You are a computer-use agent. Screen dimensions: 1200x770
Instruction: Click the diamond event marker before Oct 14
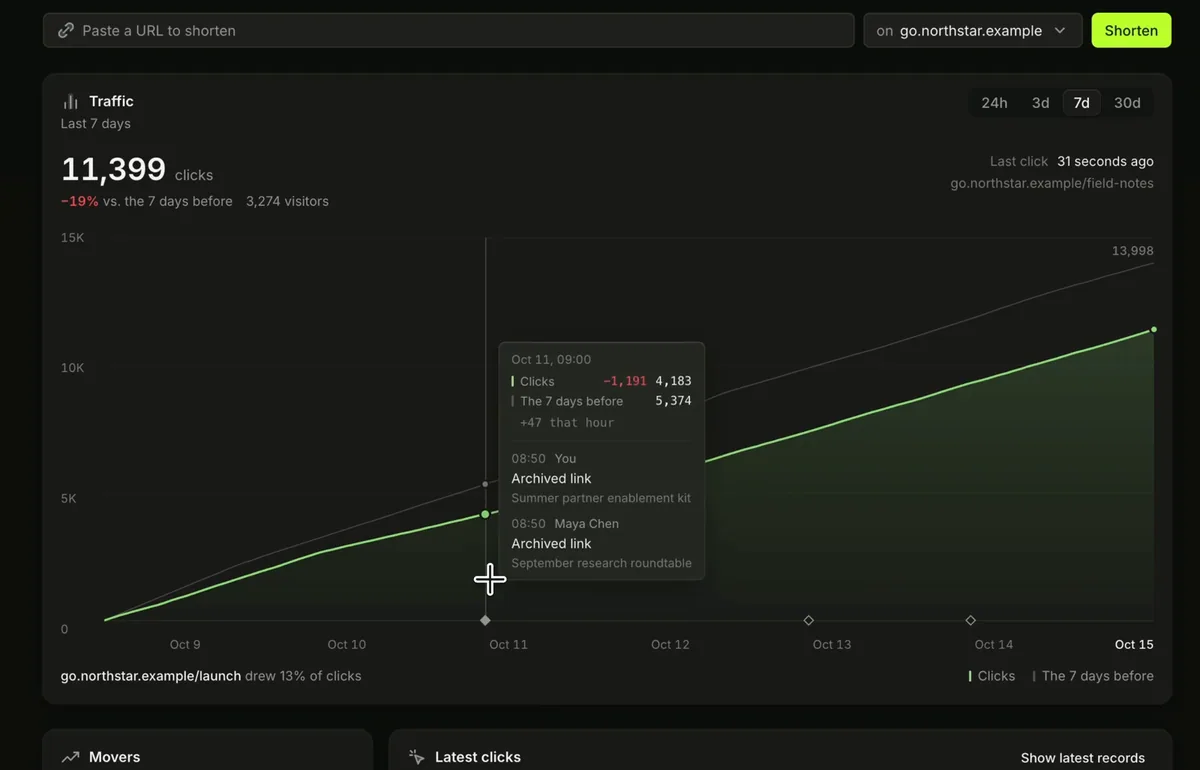pyautogui.click(x=970, y=620)
